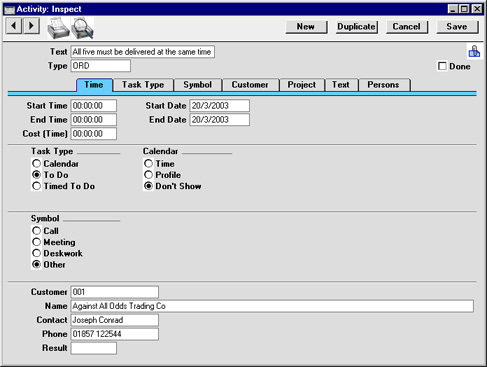This screenshot has width=487, height=367.
Task: Switch to the Project tab
Action: pos(302,85)
